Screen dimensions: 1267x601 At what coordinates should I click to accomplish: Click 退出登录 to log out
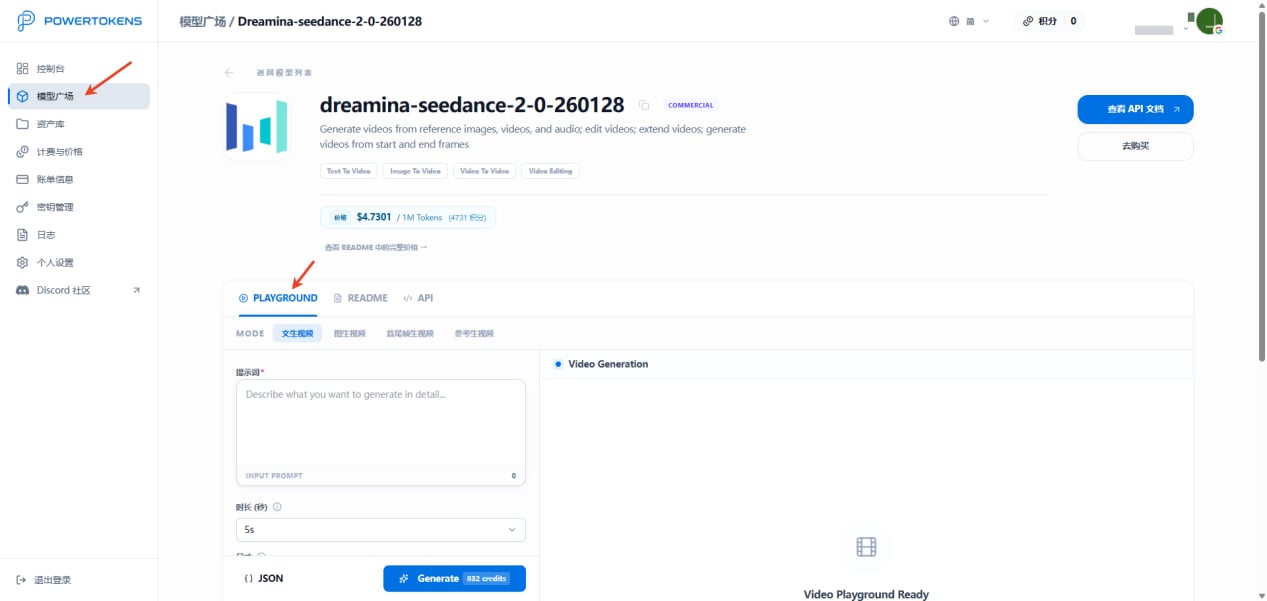pyautogui.click(x=44, y=580)
